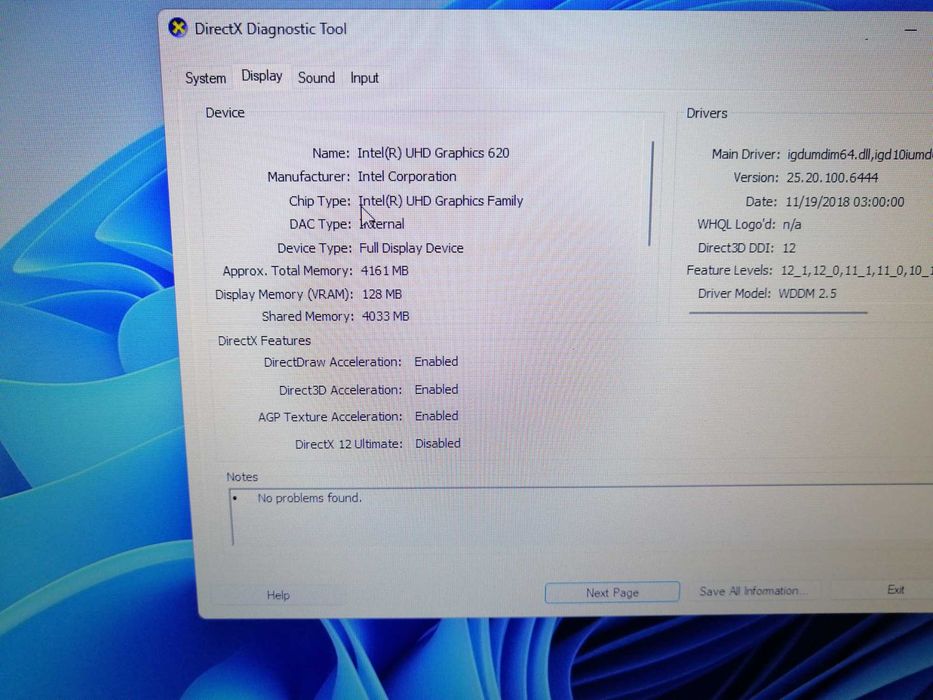Click the driver version '25.20.100.6444'
This screenshot has width=933, height=700.
(832, 177)
